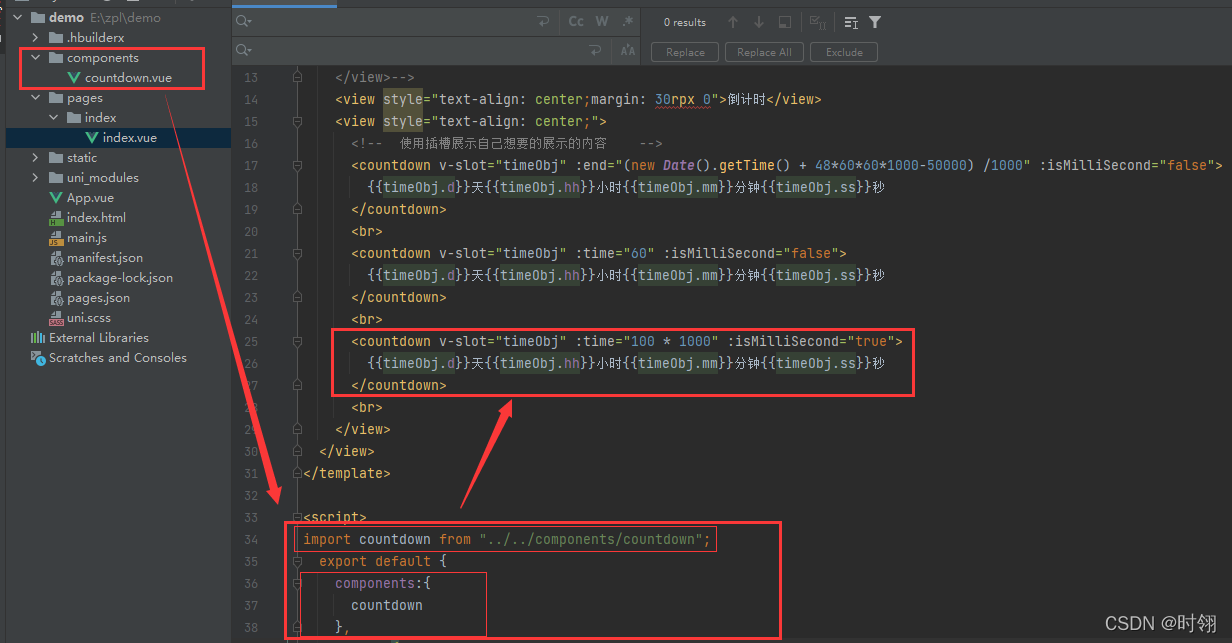1232x643 pixels.
Task: Navigate to next search result arrow
Action: [759, 22]
